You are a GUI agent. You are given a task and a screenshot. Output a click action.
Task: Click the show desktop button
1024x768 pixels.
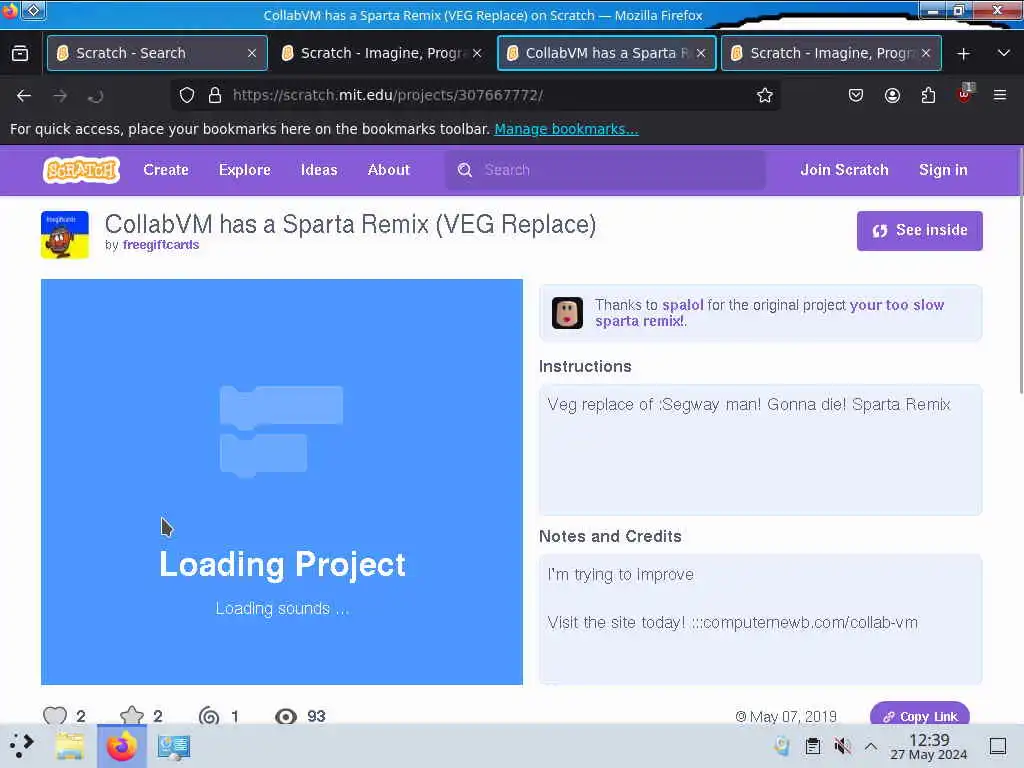point(998,746)
